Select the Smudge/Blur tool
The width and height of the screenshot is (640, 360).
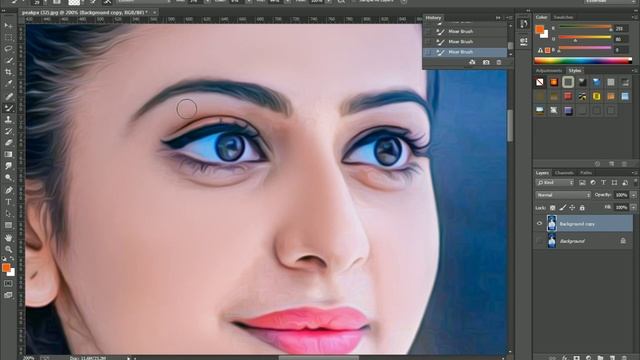coord(8,166)
